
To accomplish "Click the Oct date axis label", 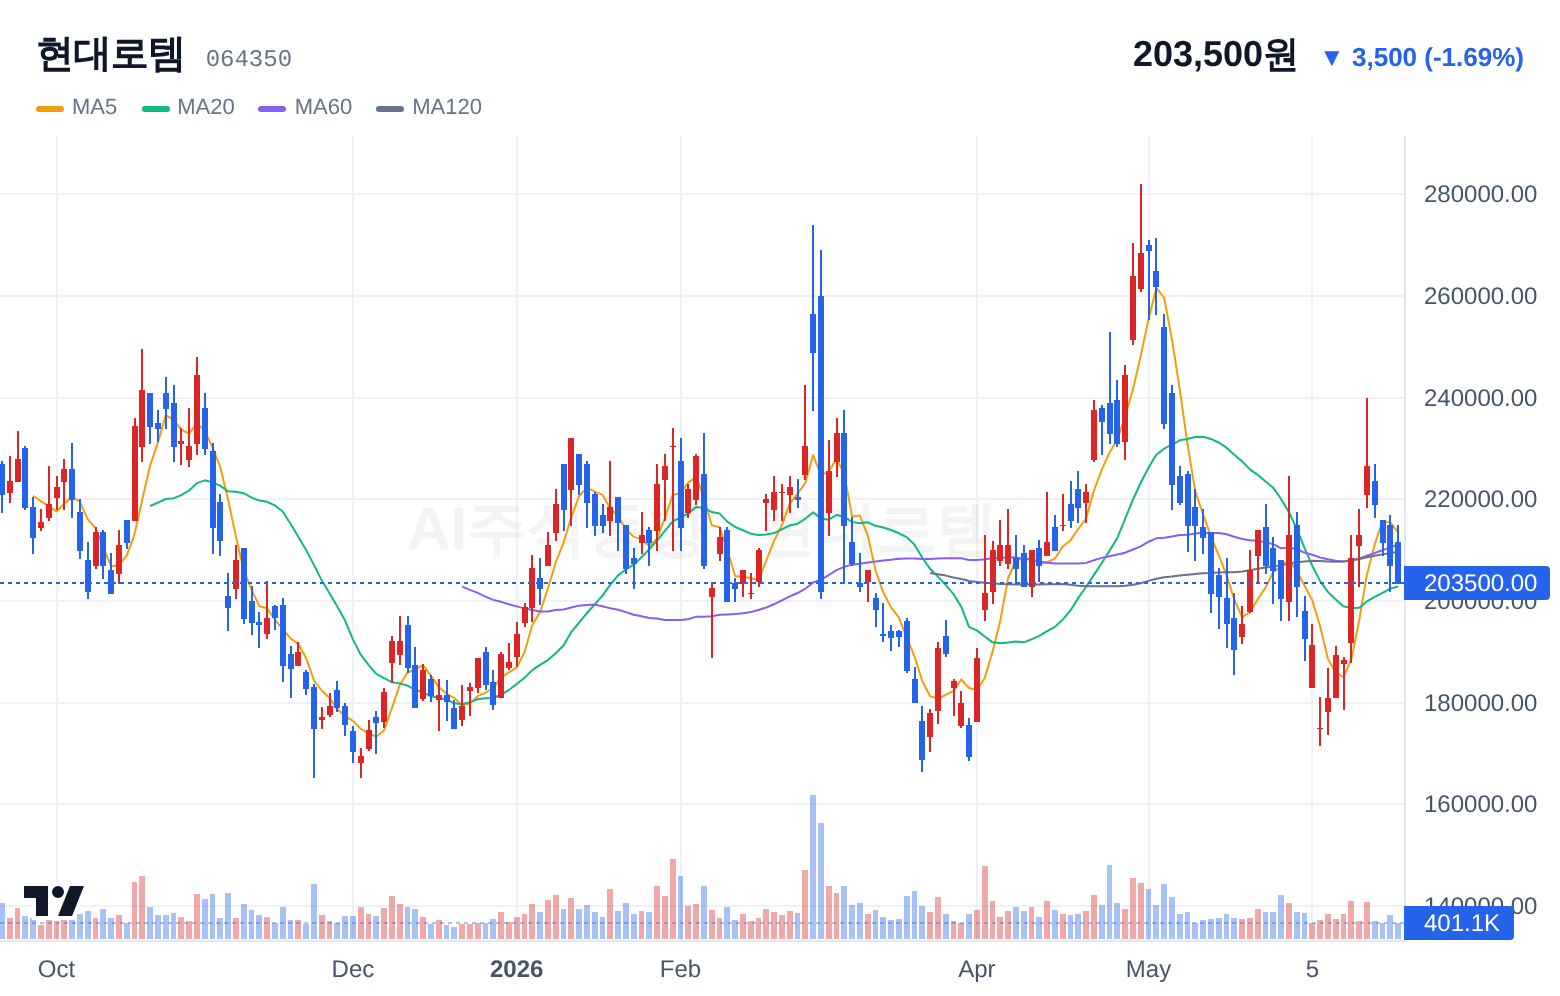I will [x=56, y=969].
